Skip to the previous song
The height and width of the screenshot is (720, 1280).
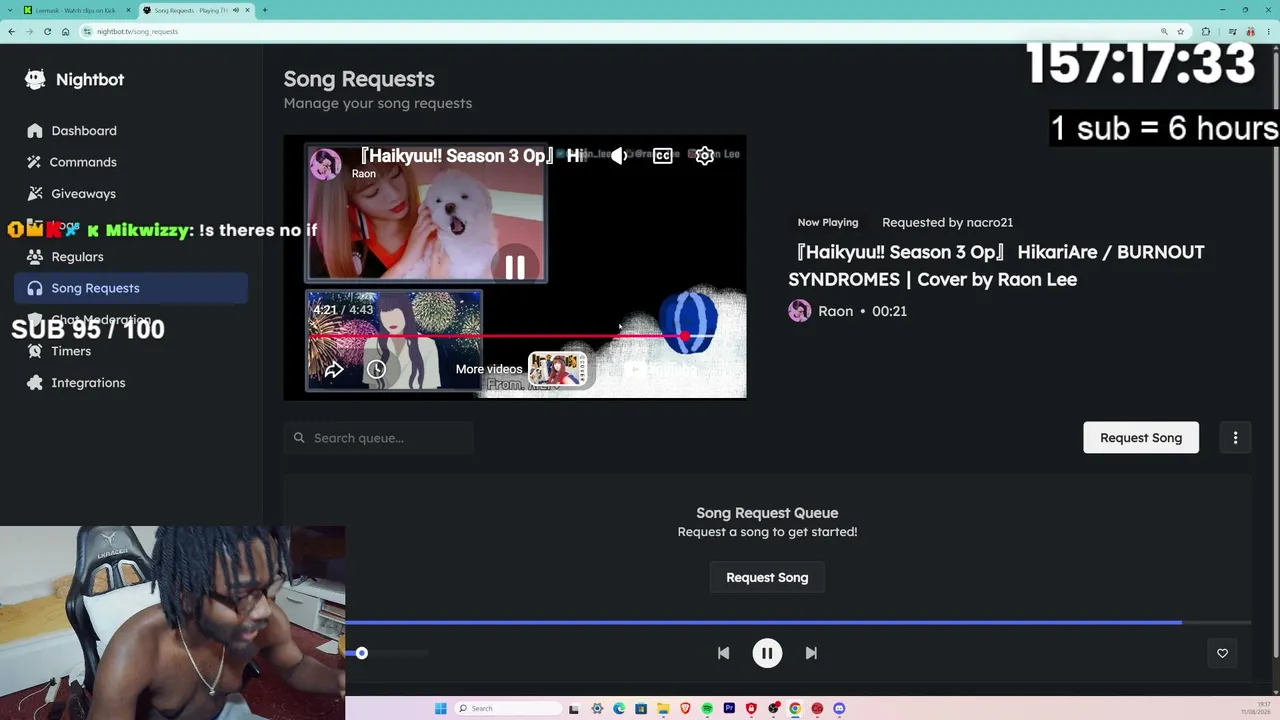pyautogui.click(x=723, y=653)
